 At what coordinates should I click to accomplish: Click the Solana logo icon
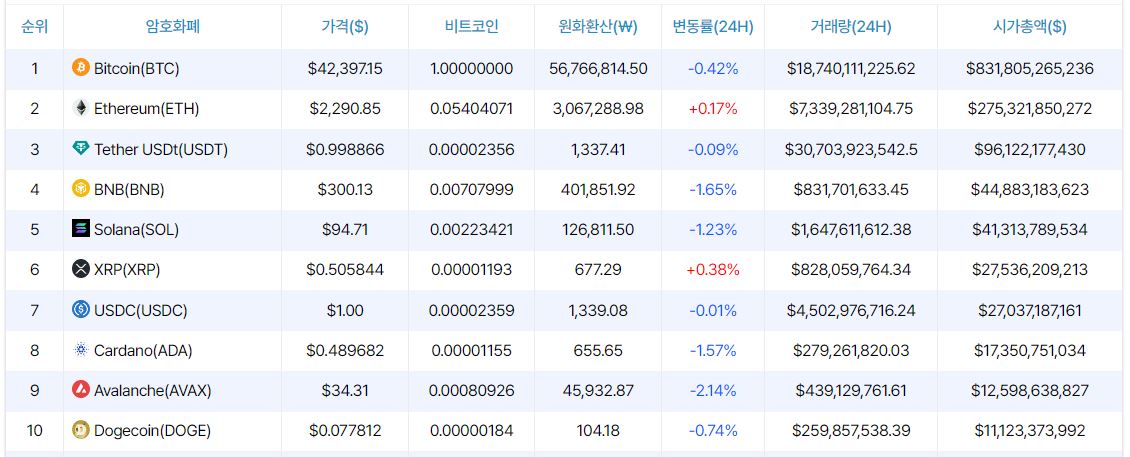pos(81,229)
